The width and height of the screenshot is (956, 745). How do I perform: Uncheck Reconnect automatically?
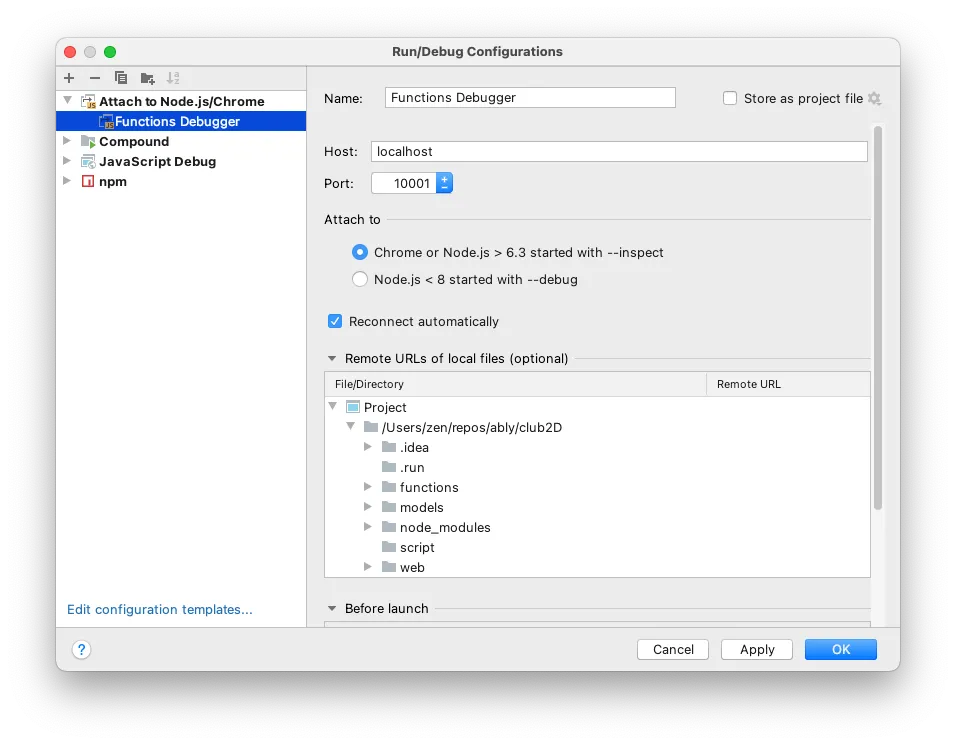click(x=335, y=321)
